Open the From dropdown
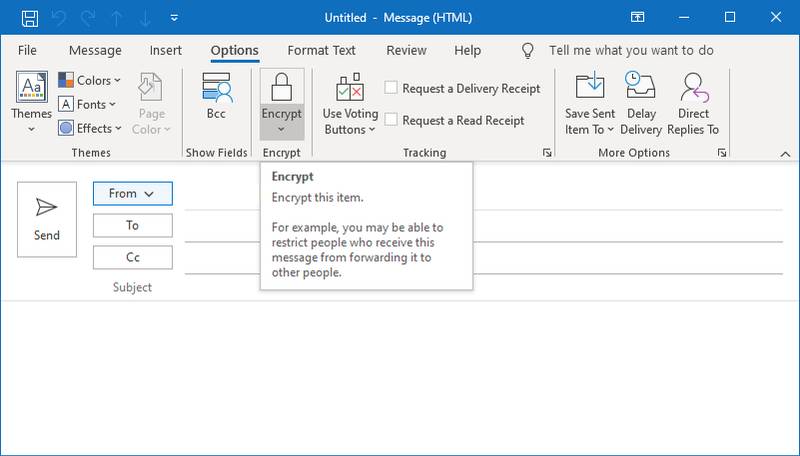Viewport: 800px width, 456px height. click(x=133, y=193)
